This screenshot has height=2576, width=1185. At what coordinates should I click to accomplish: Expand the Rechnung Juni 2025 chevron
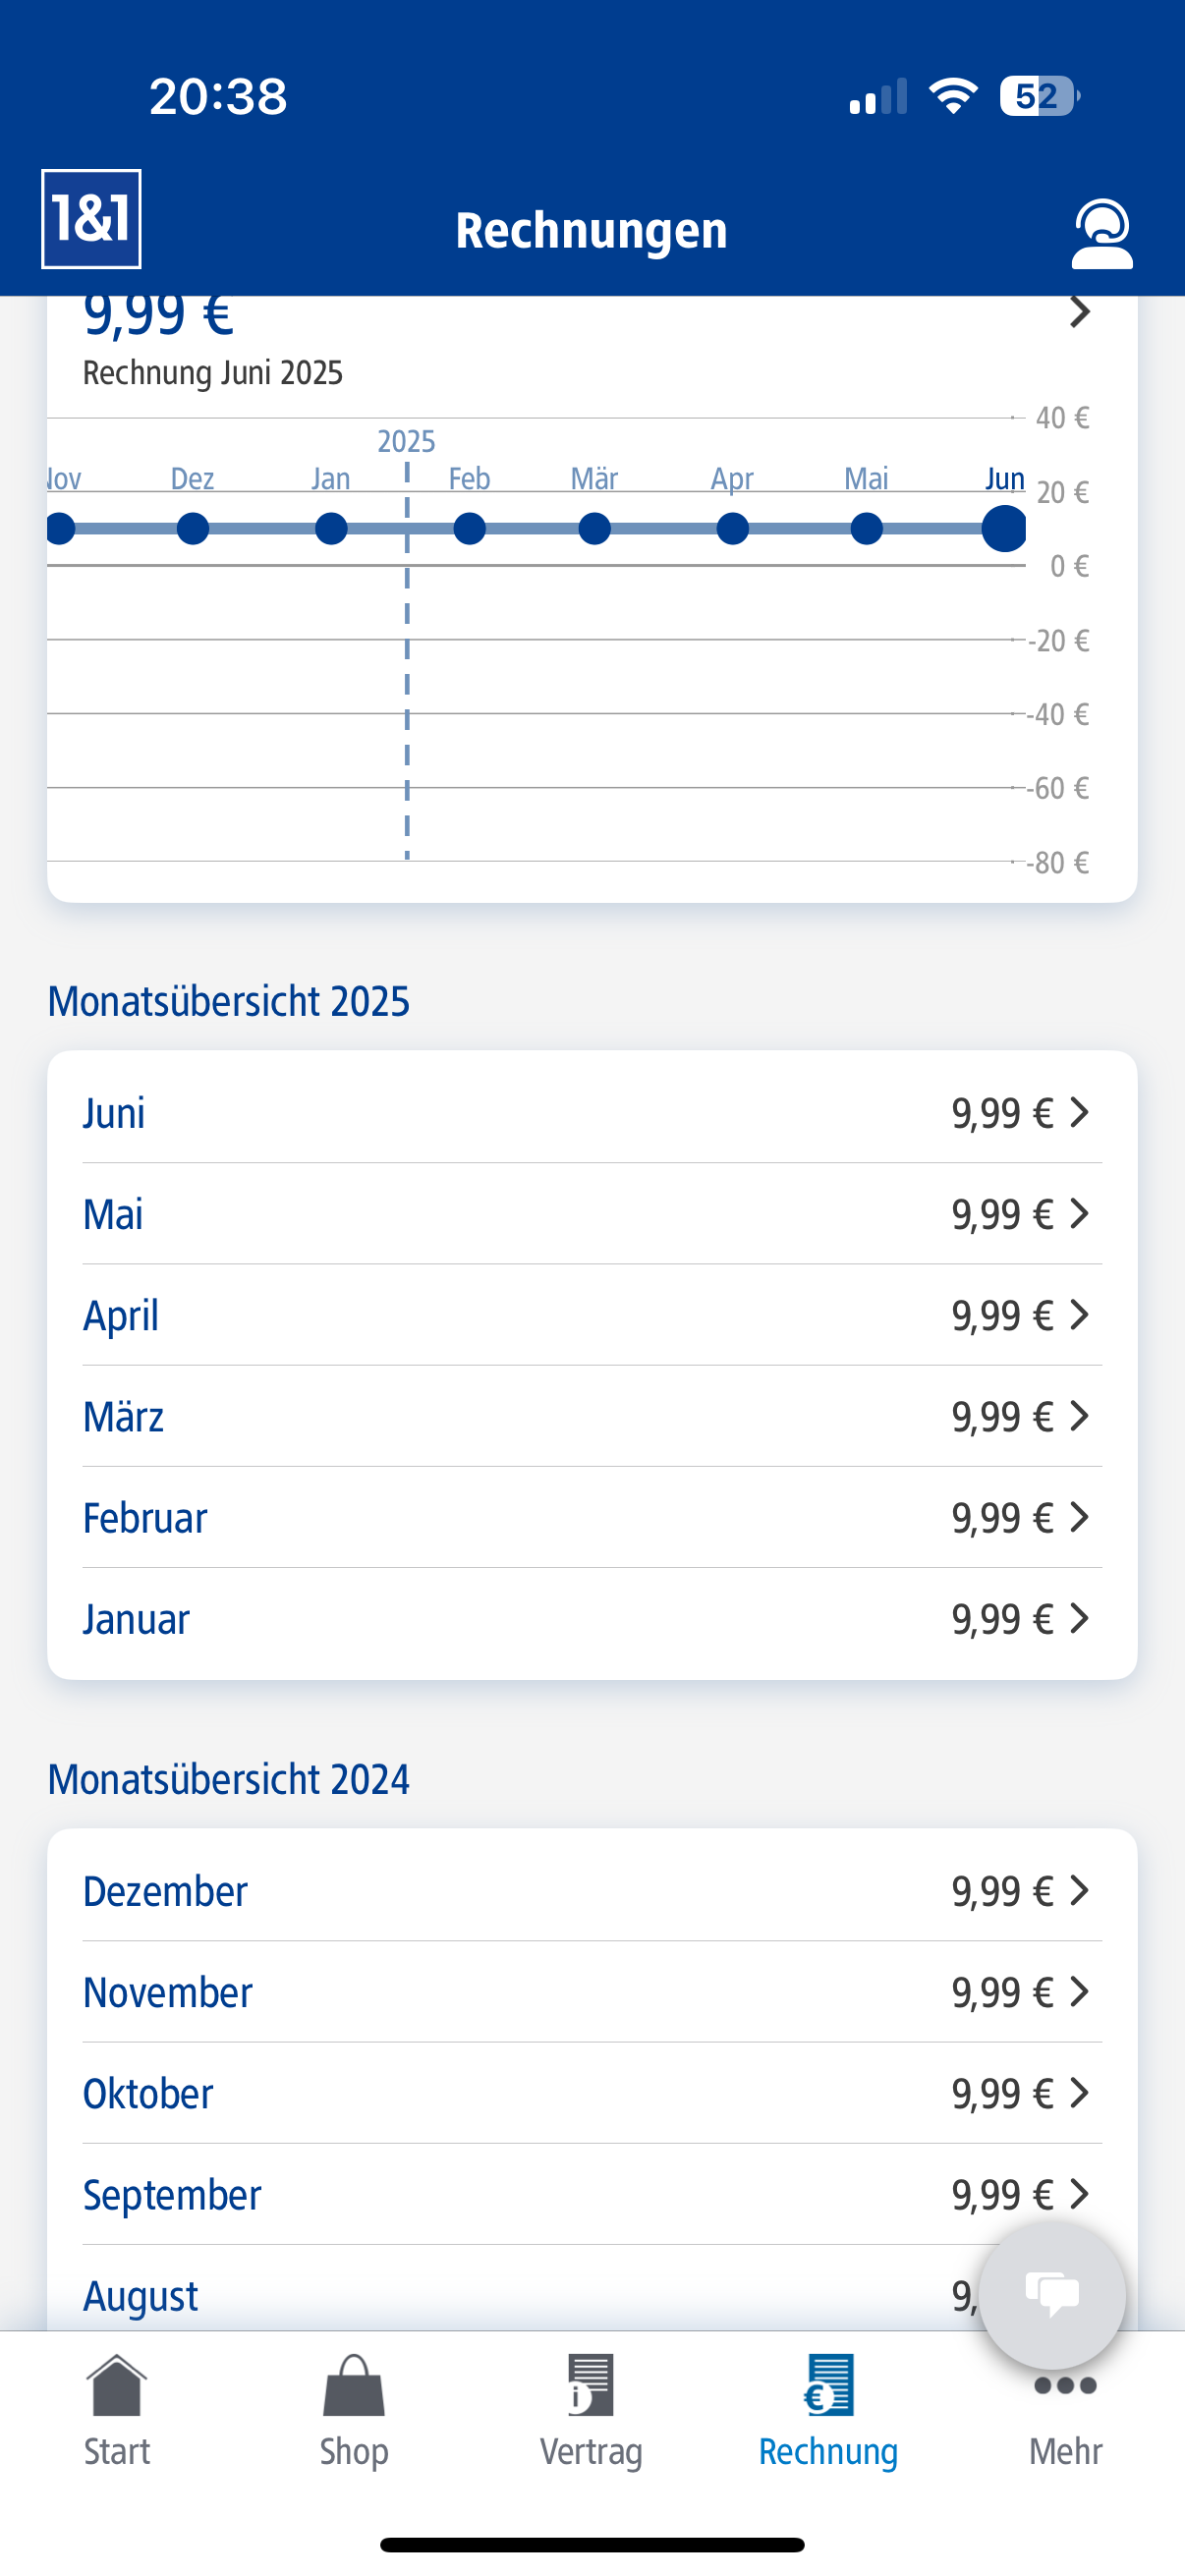[1079, 312]
